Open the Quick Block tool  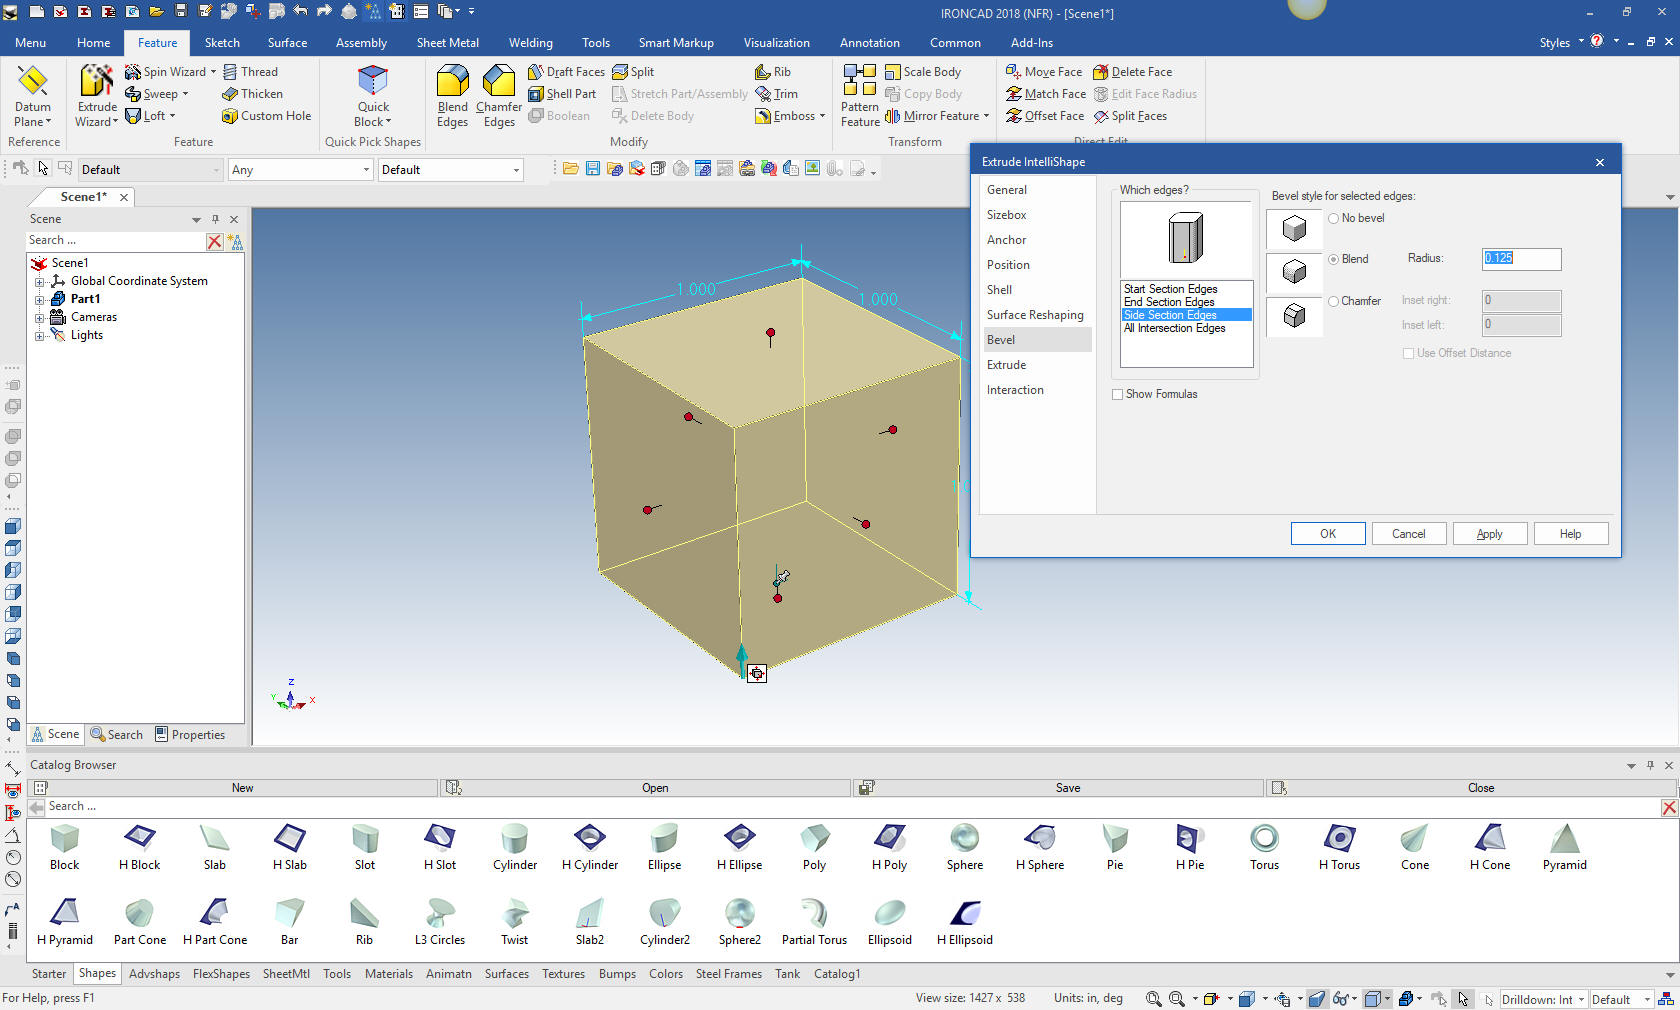coord(373,96)
